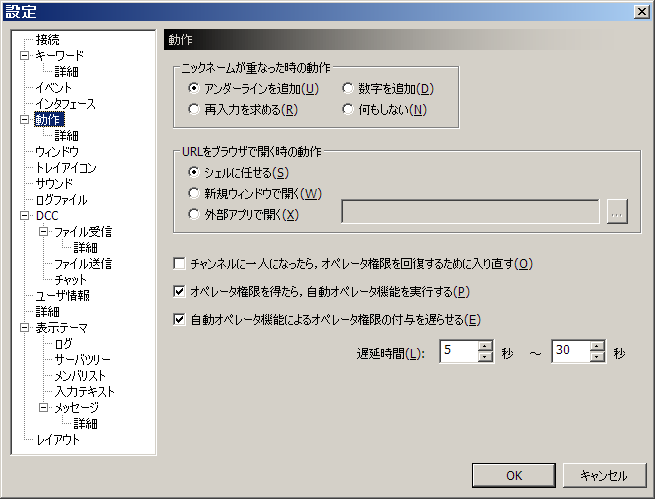655x499 pixels.
Task: Open 詳細 under メッセージ
Action: tap(85, 424)
